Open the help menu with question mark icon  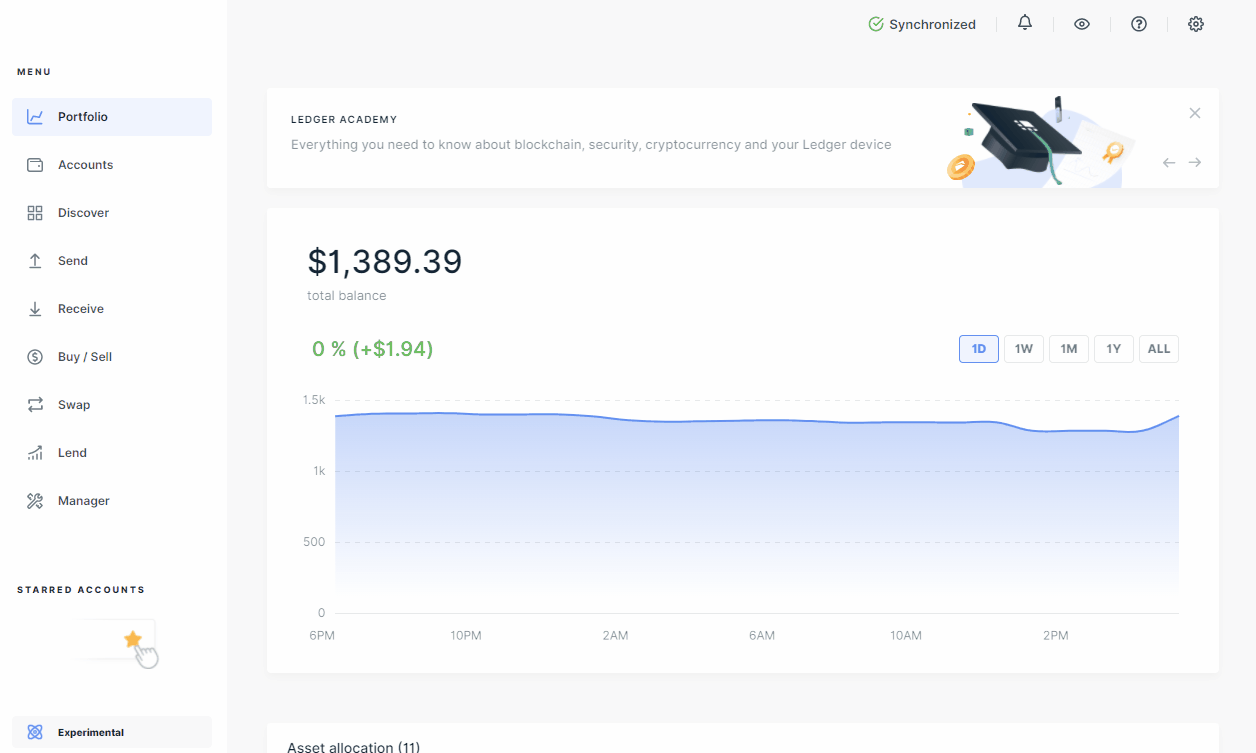(1139, 23)
